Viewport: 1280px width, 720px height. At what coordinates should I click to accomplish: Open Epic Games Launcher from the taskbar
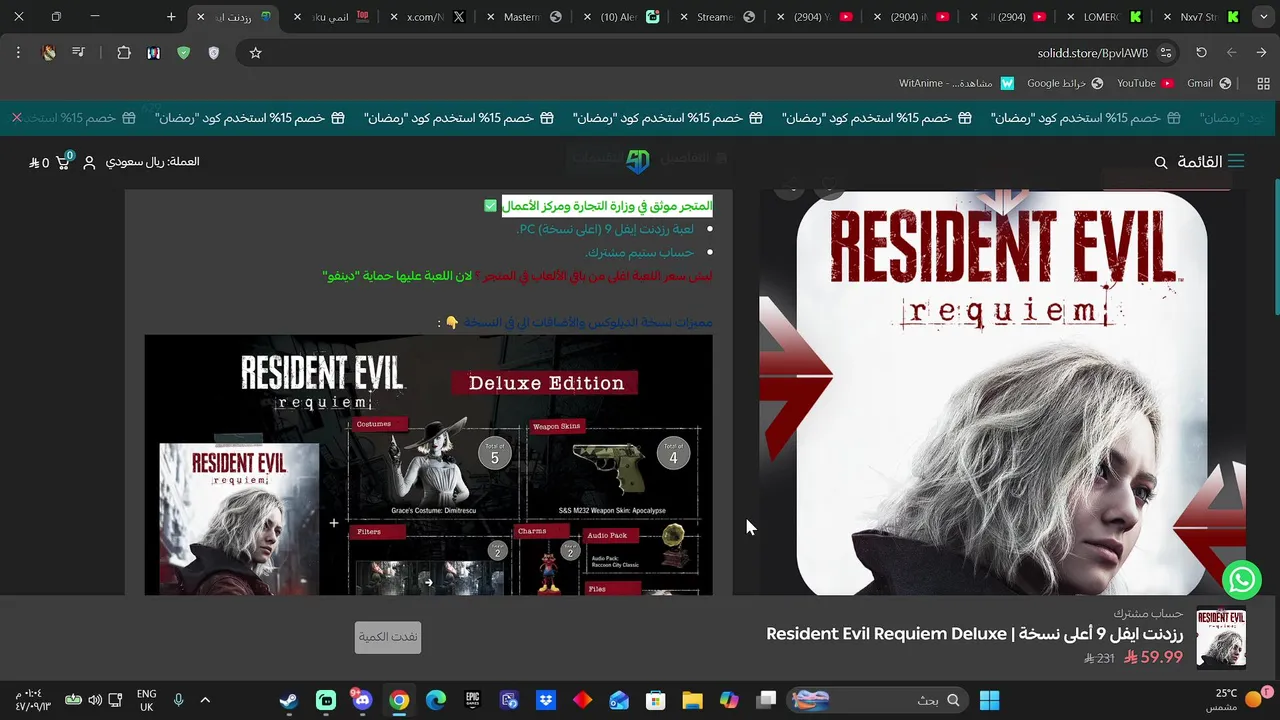point(473,700)
